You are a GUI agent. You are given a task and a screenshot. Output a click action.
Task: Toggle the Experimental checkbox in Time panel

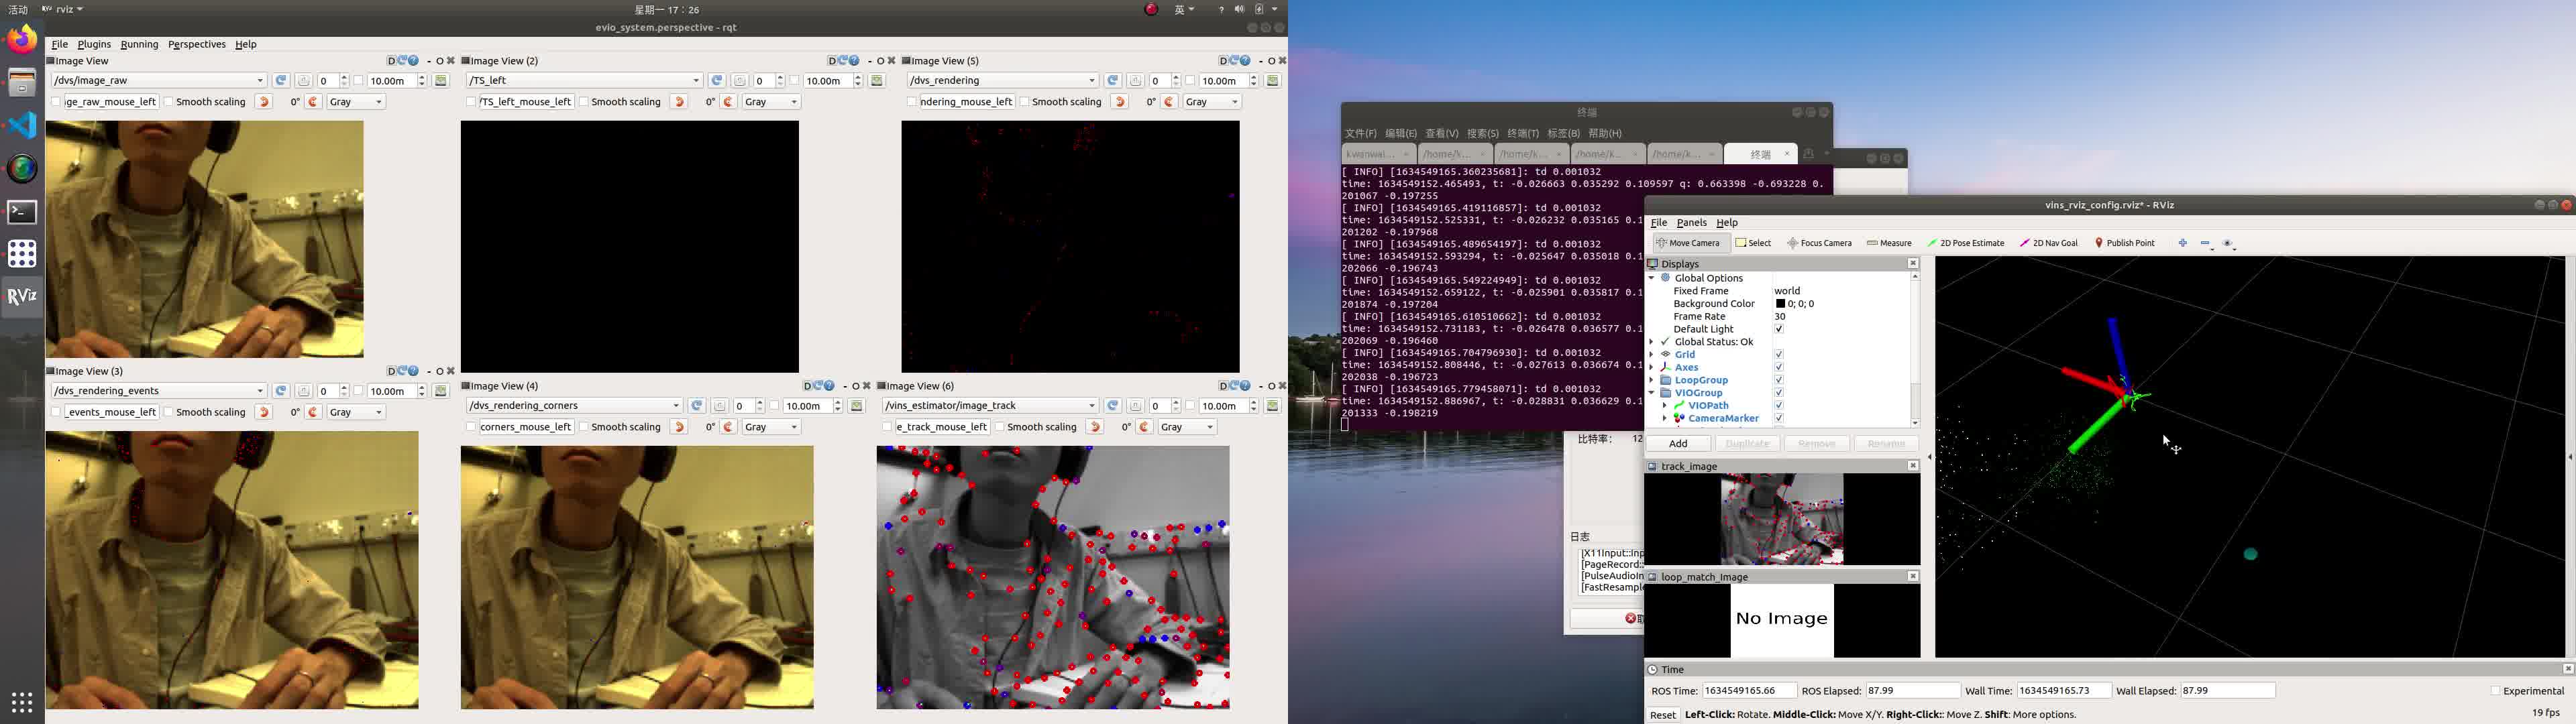click(2496, 691)
